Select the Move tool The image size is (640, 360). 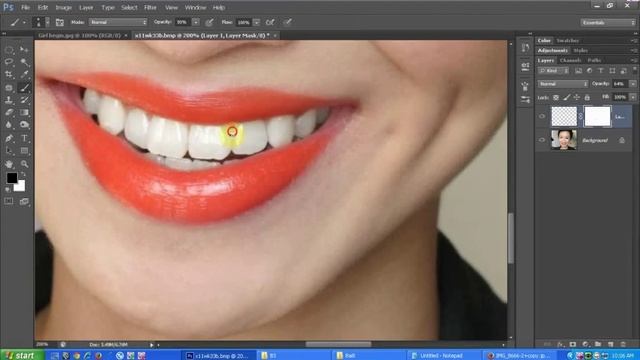pos(24,50)
